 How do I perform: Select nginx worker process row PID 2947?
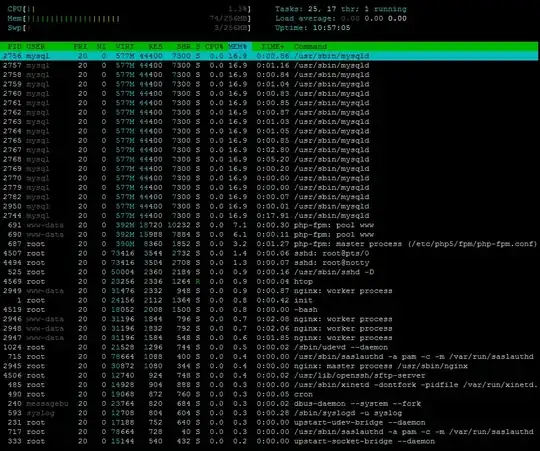click(x=269, y=338)
